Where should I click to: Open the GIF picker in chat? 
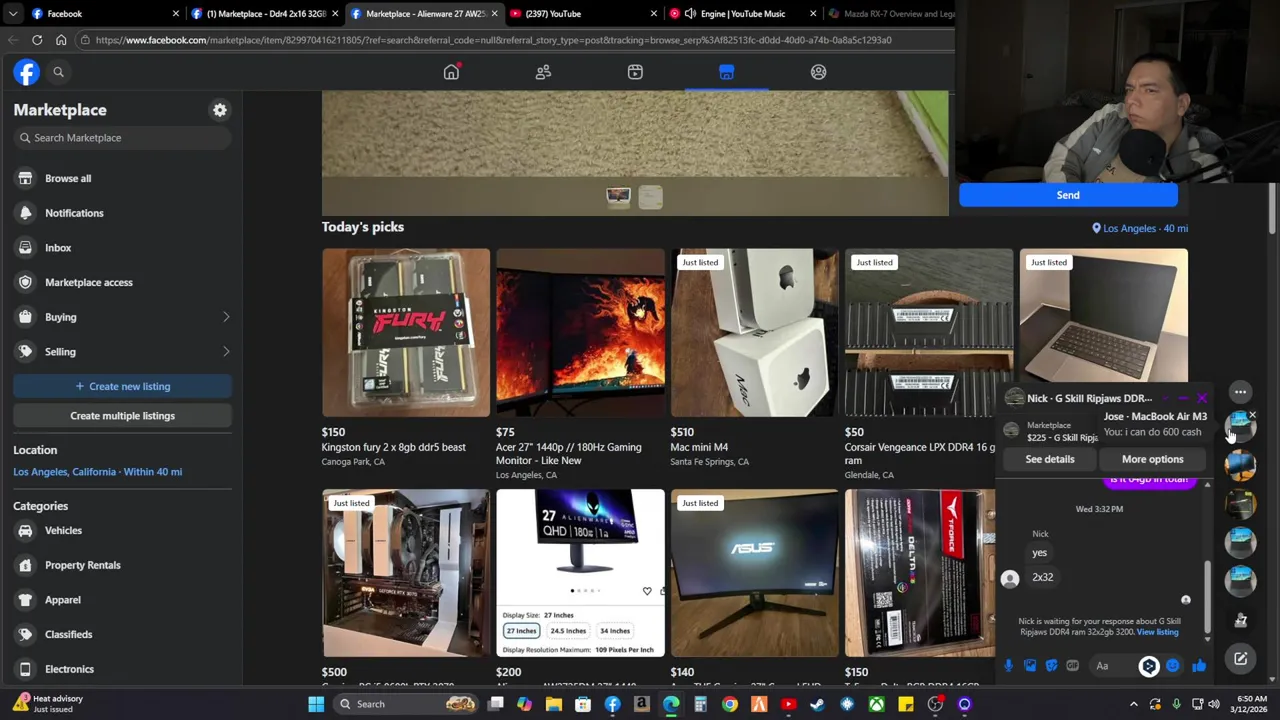[x=1072, y=666]
